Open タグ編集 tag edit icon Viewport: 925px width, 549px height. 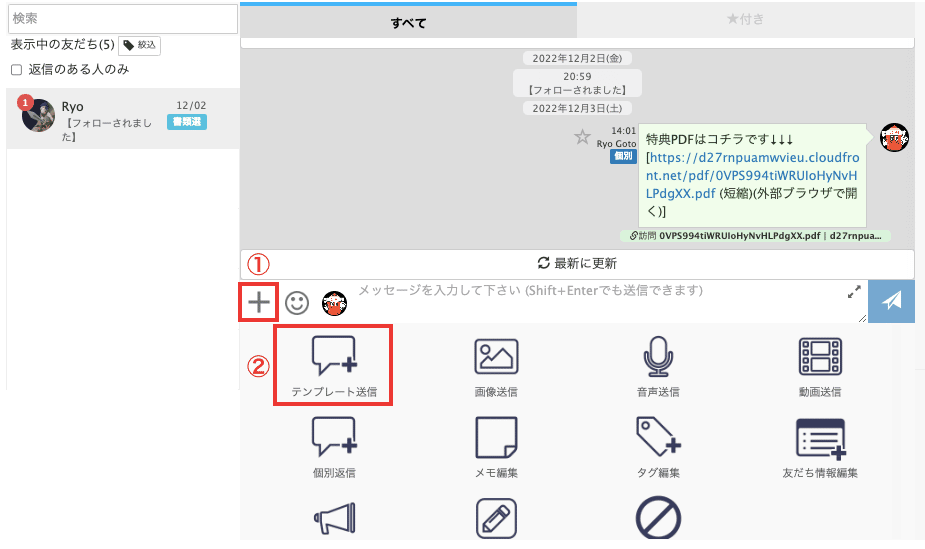click(x=658, y=447)
